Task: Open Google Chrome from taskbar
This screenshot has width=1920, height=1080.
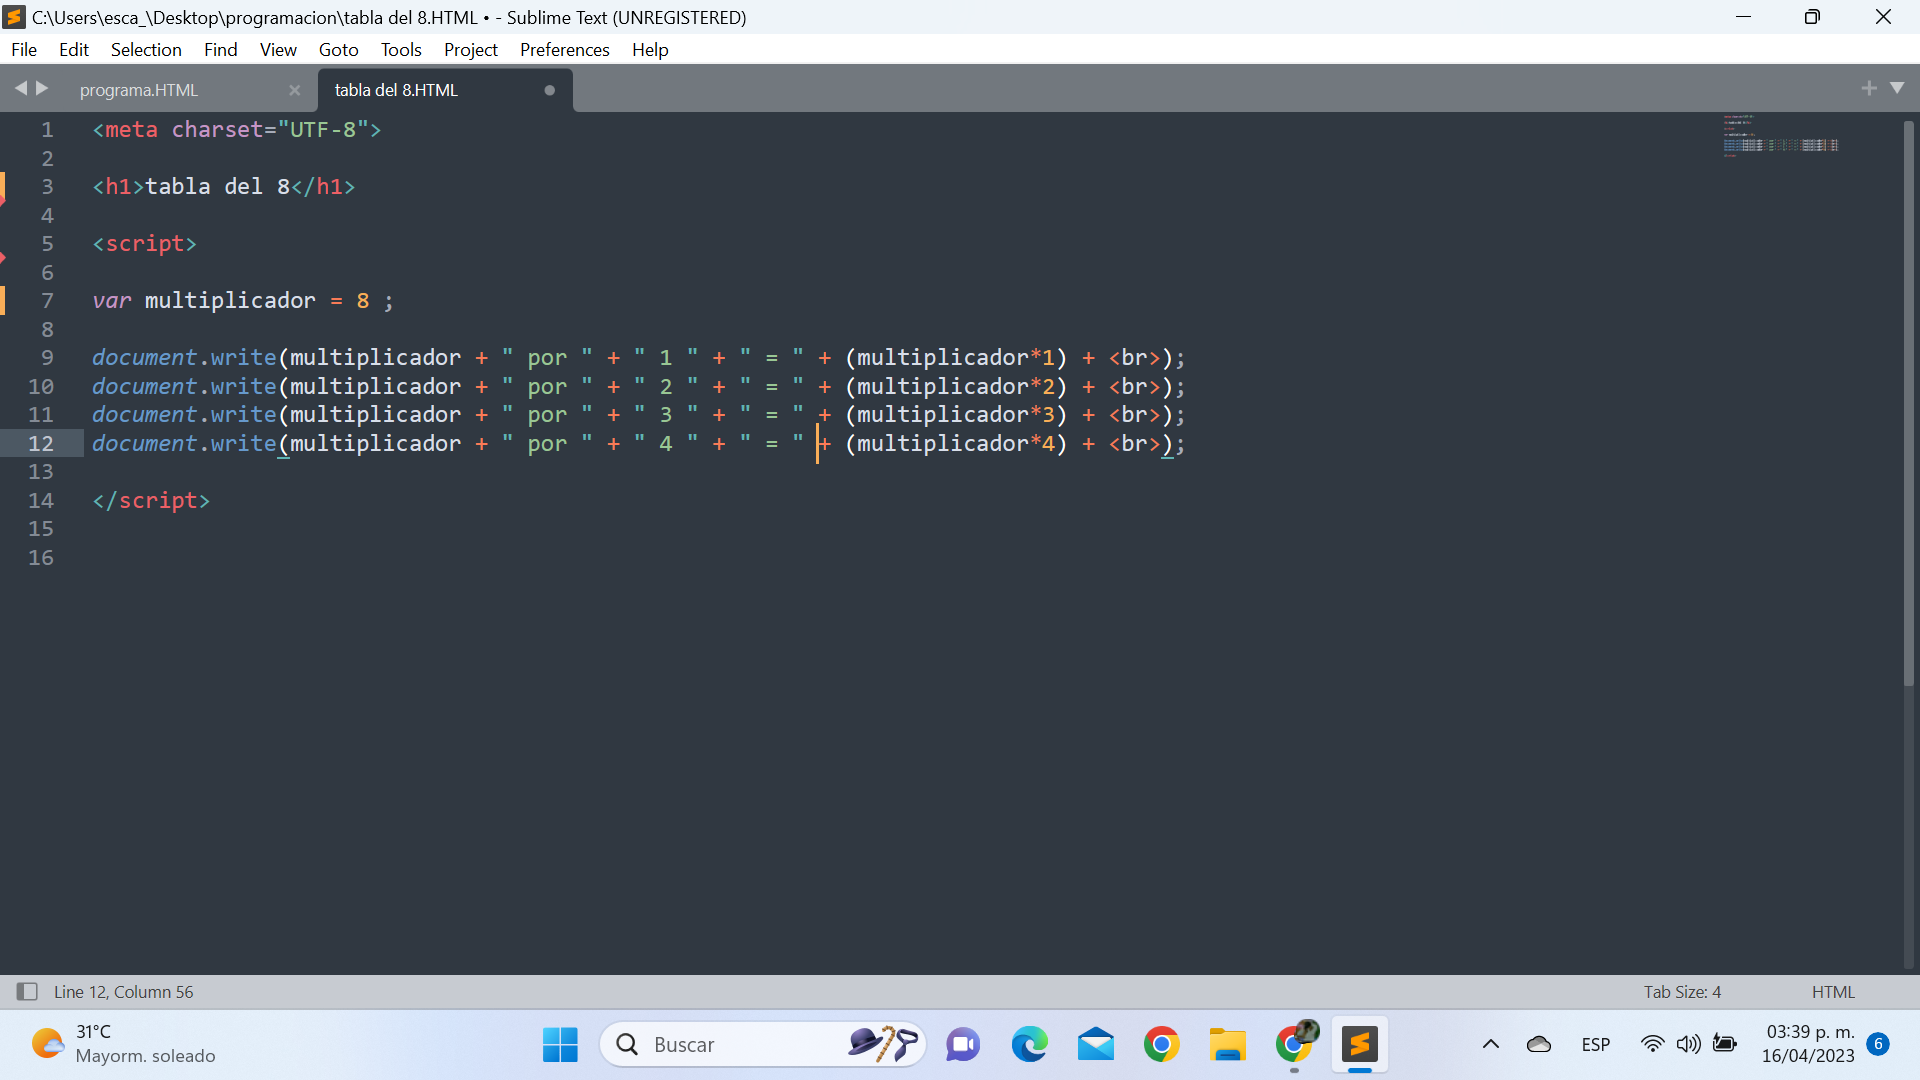Action: (1162, 1045)
